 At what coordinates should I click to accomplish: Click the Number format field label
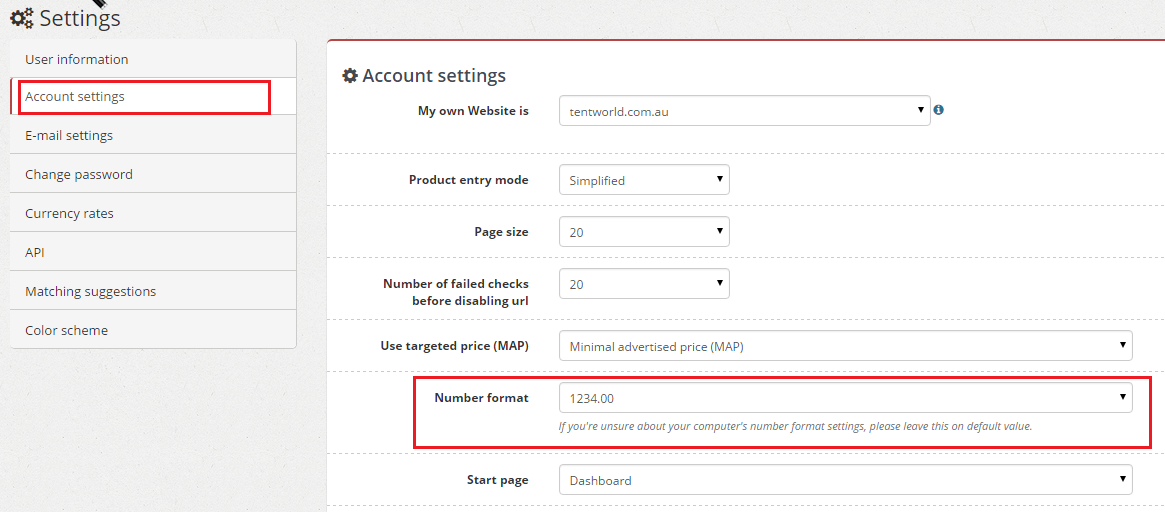[x=481, y=398]
